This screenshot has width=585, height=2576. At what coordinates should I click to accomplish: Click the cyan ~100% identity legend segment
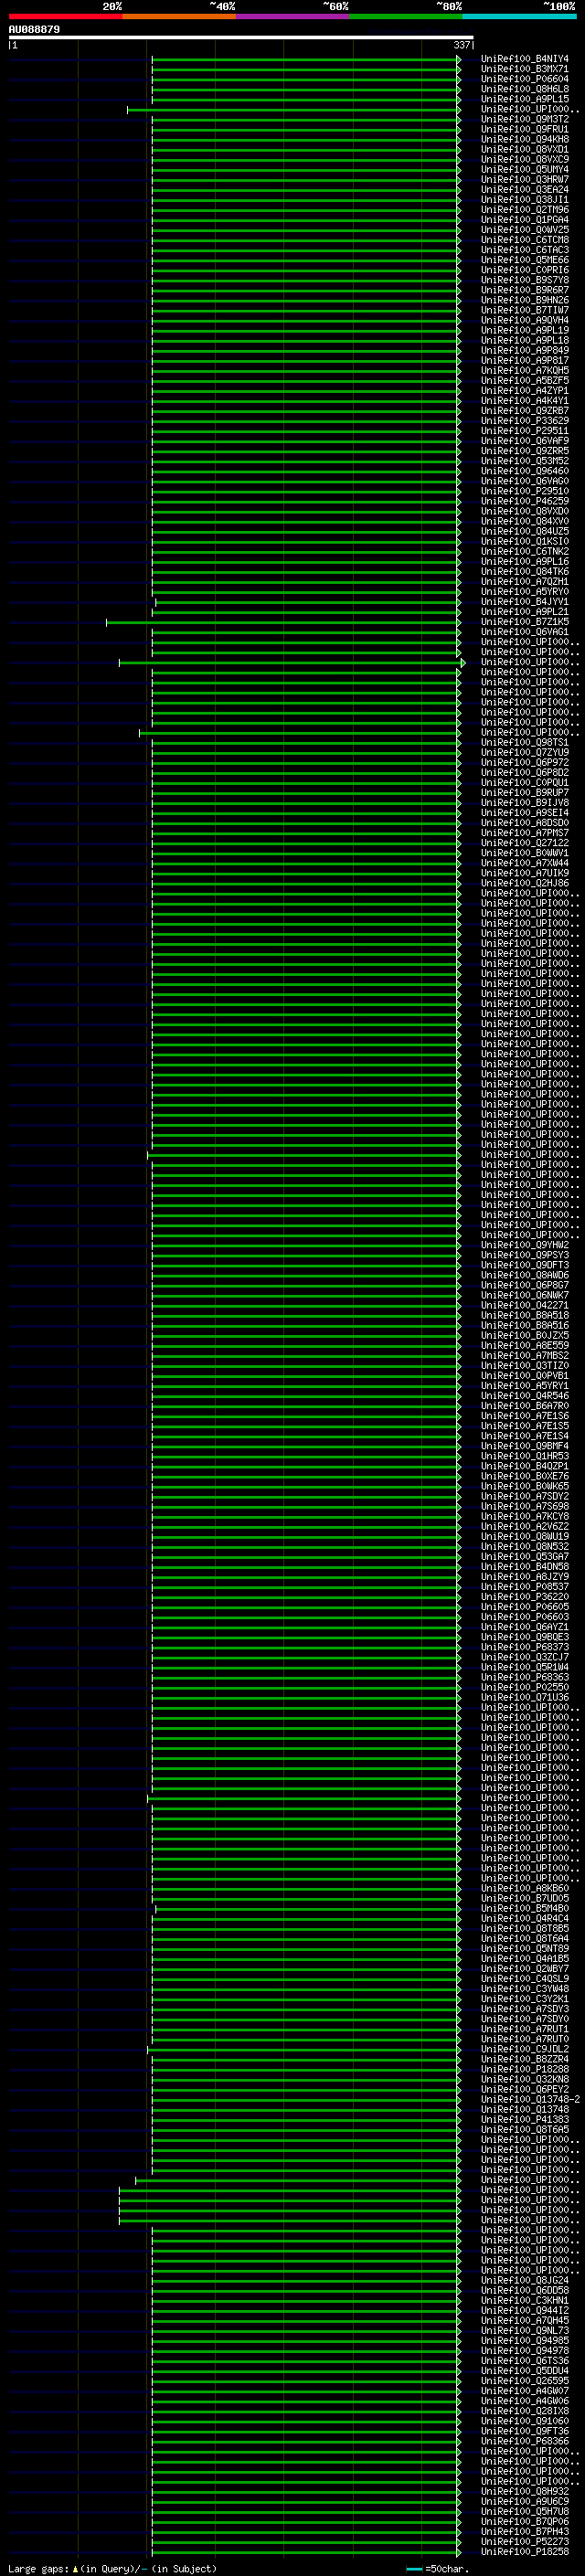pos(519,16)
